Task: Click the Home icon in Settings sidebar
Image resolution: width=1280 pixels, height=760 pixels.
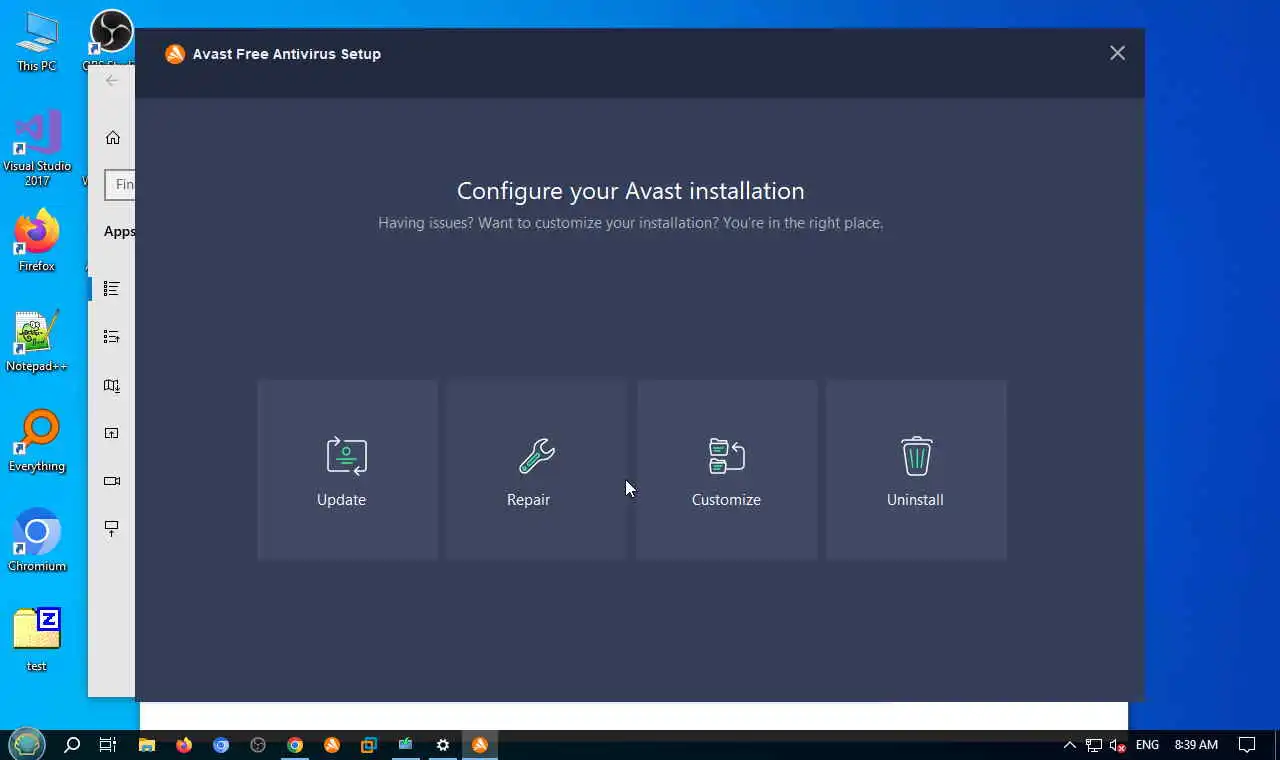Action: tap(112, 137)
